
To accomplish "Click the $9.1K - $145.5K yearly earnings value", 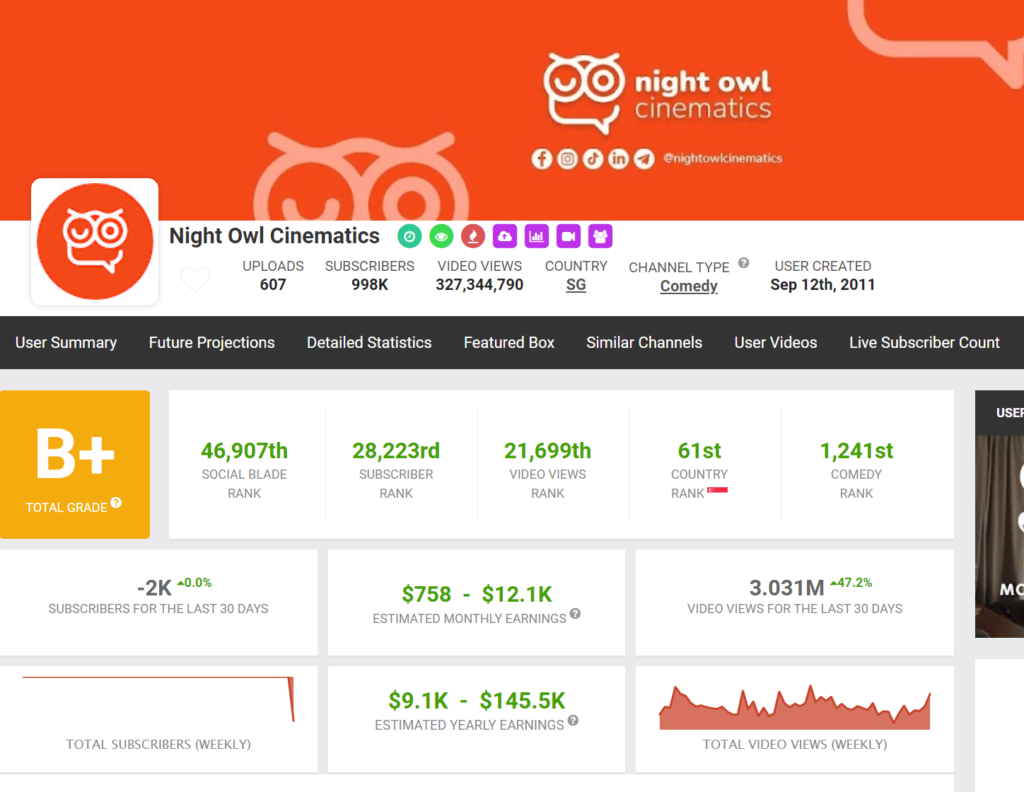I will tap(477, 701).
